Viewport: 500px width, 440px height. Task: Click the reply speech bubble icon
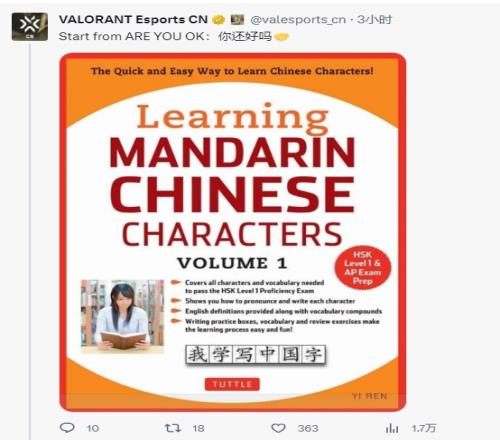[x=67, y=428]
